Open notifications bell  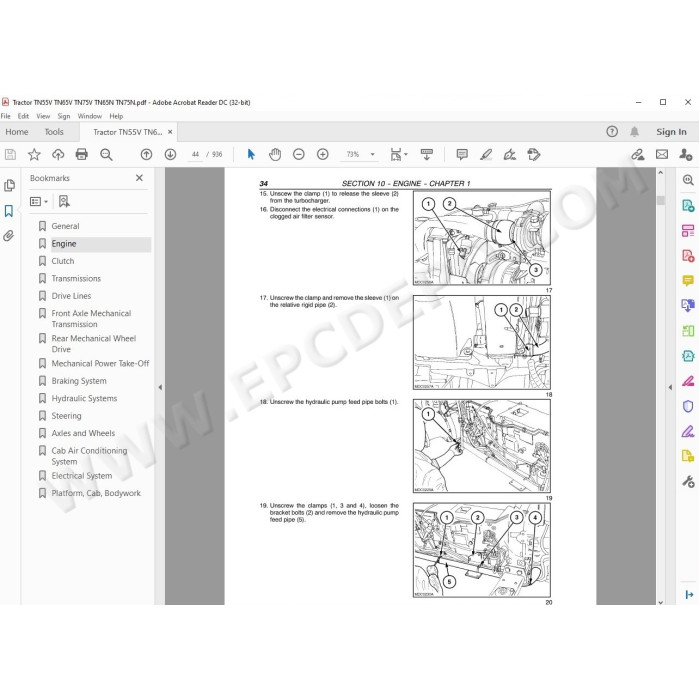[634, 132]
